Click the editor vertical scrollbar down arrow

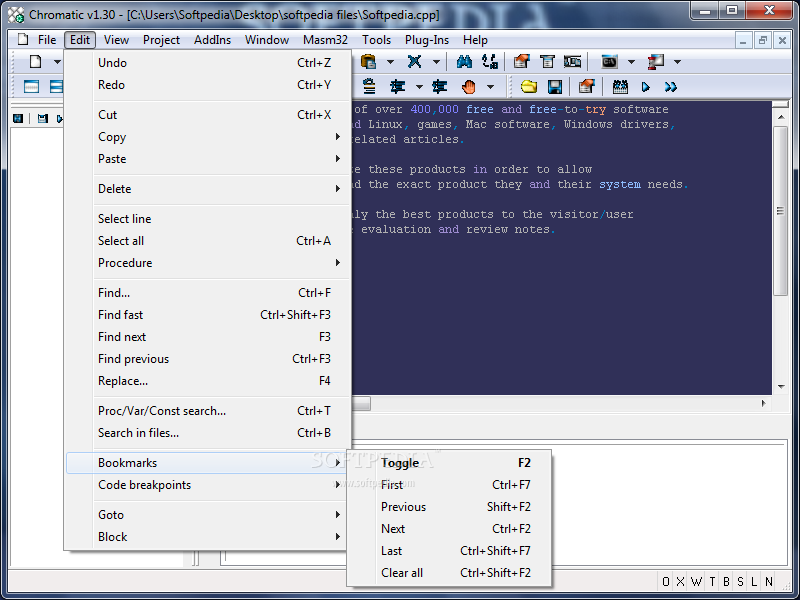click(781, 387)
